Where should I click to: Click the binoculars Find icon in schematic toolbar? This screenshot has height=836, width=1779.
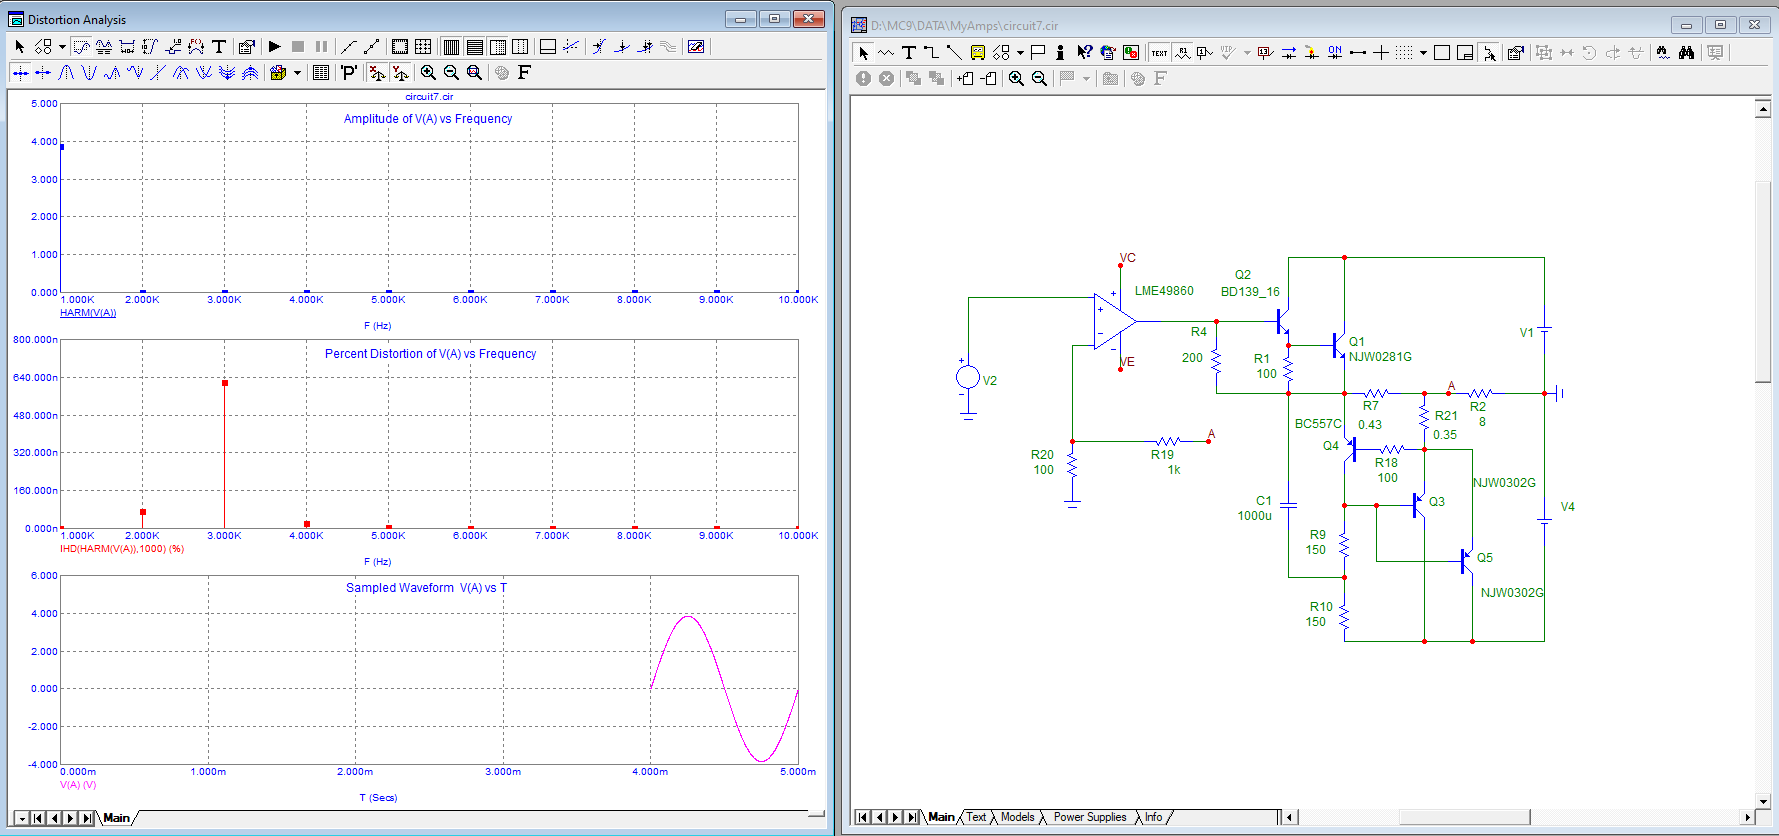coord(1686,53)
